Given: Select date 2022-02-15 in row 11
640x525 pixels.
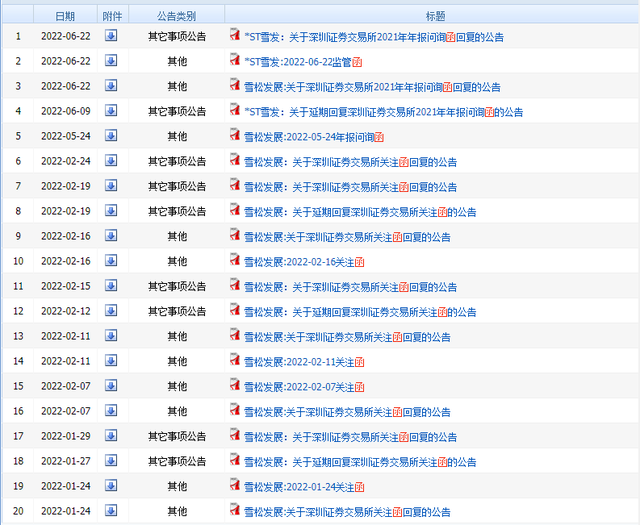Looking at the screenshot, I should click(x=66, y=286).
